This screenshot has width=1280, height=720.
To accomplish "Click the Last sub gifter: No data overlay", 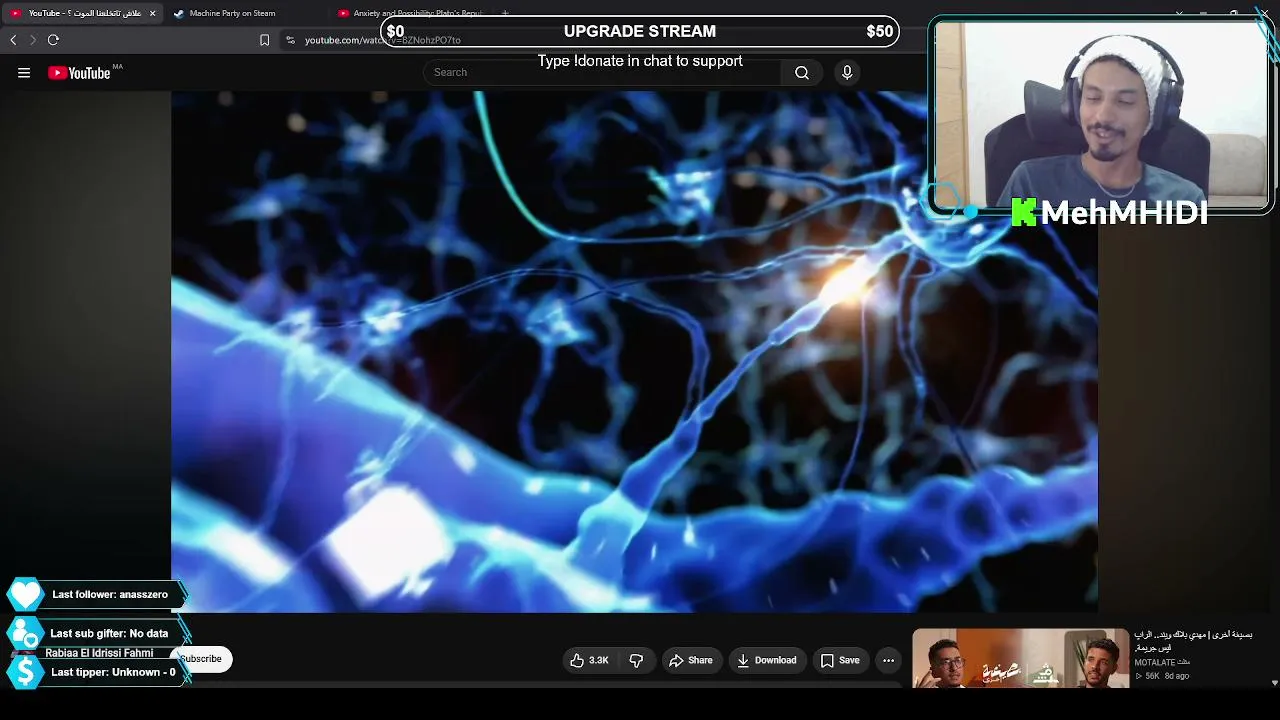I will click(96, 633).
